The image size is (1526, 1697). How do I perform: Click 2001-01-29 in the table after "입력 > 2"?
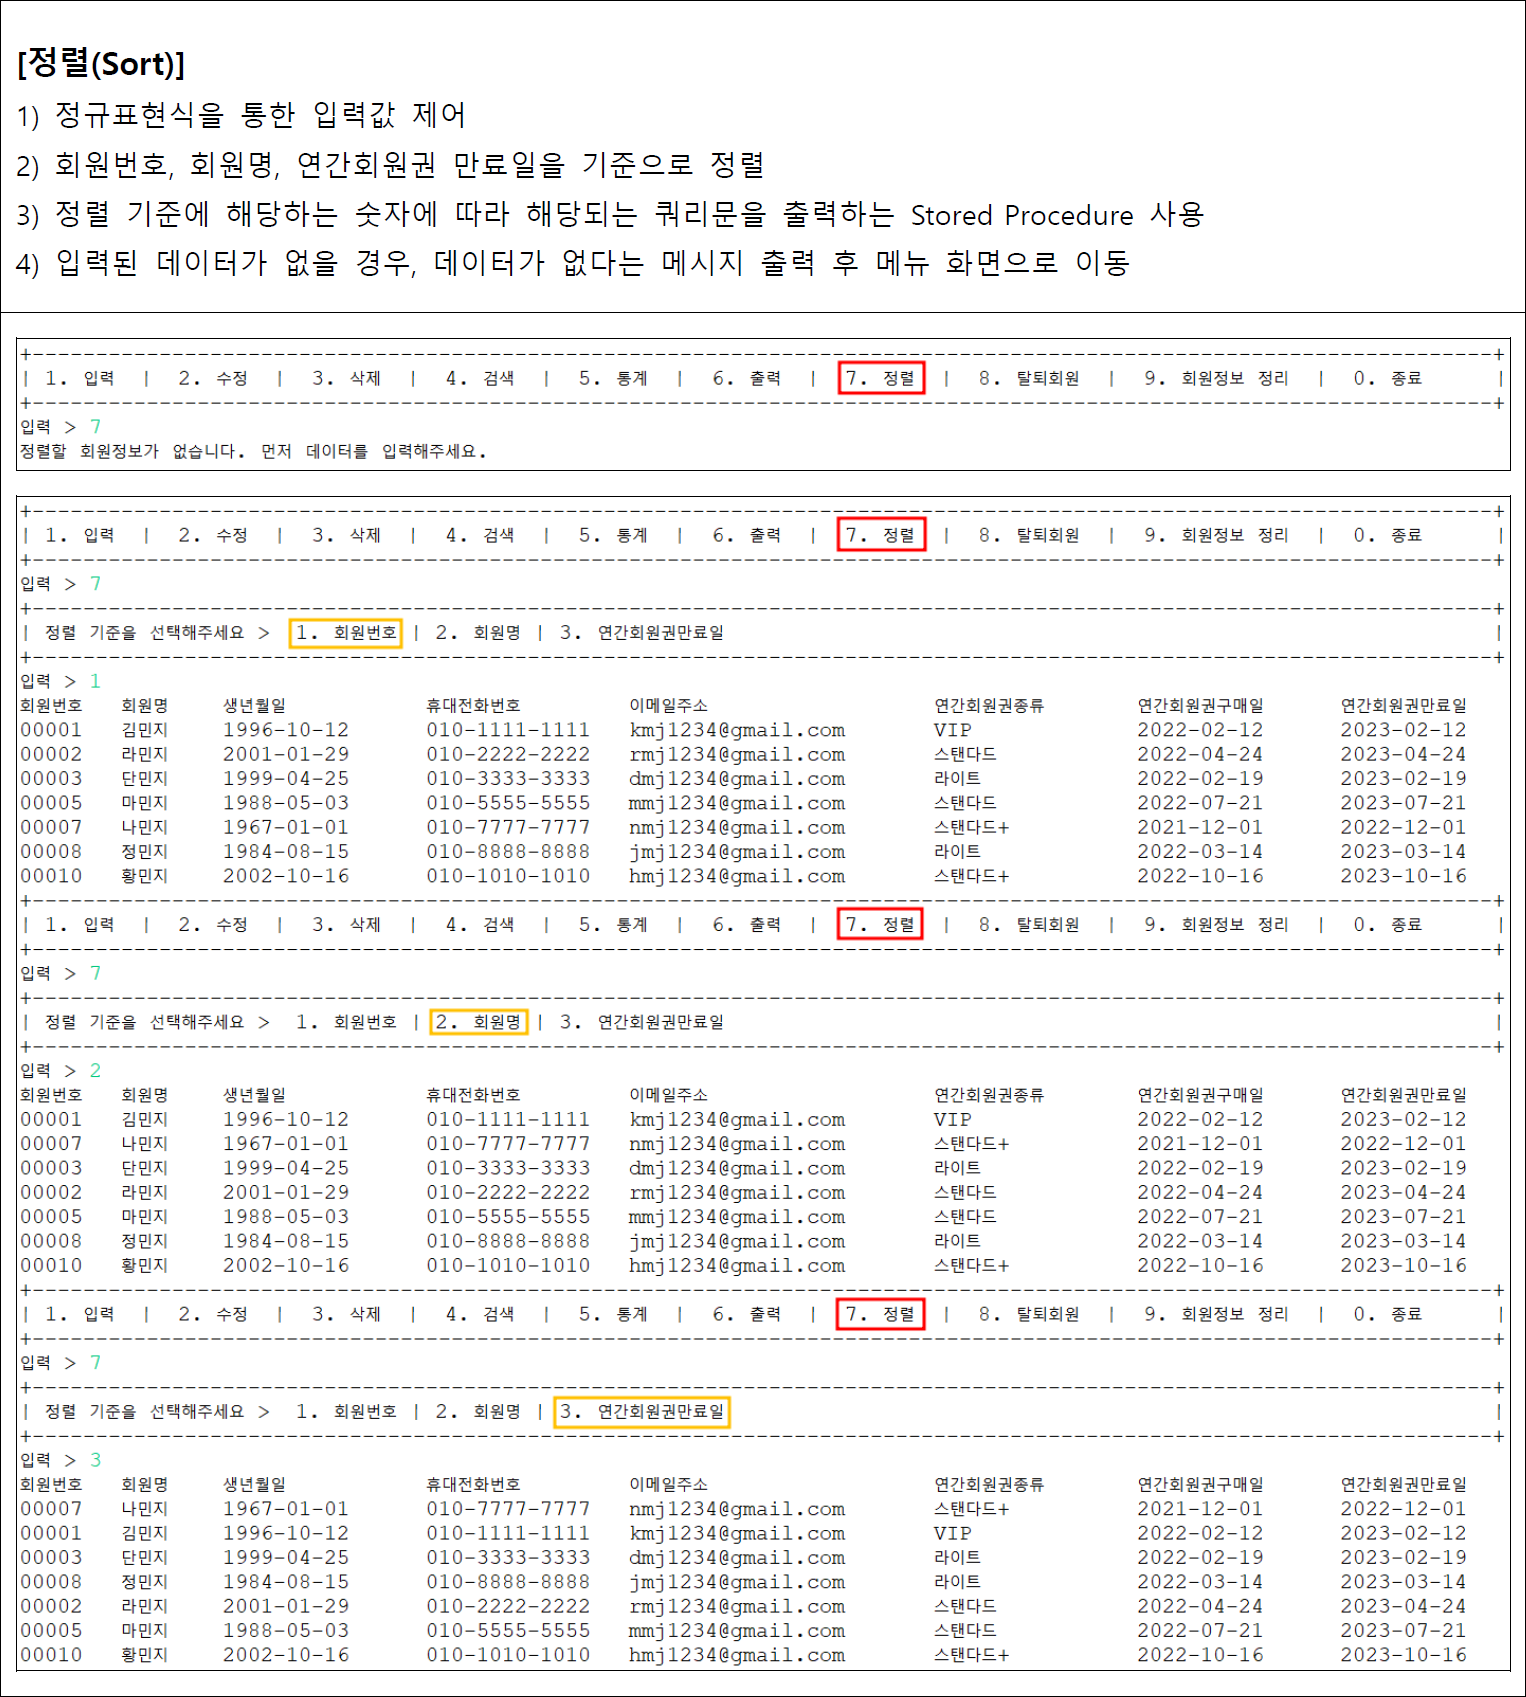click(286, 1192)
